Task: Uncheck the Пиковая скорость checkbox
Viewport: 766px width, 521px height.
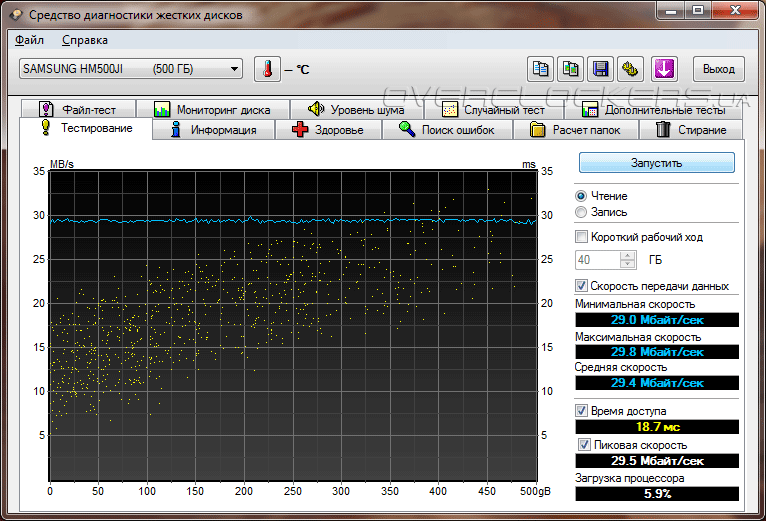Action: coord(585,444)
